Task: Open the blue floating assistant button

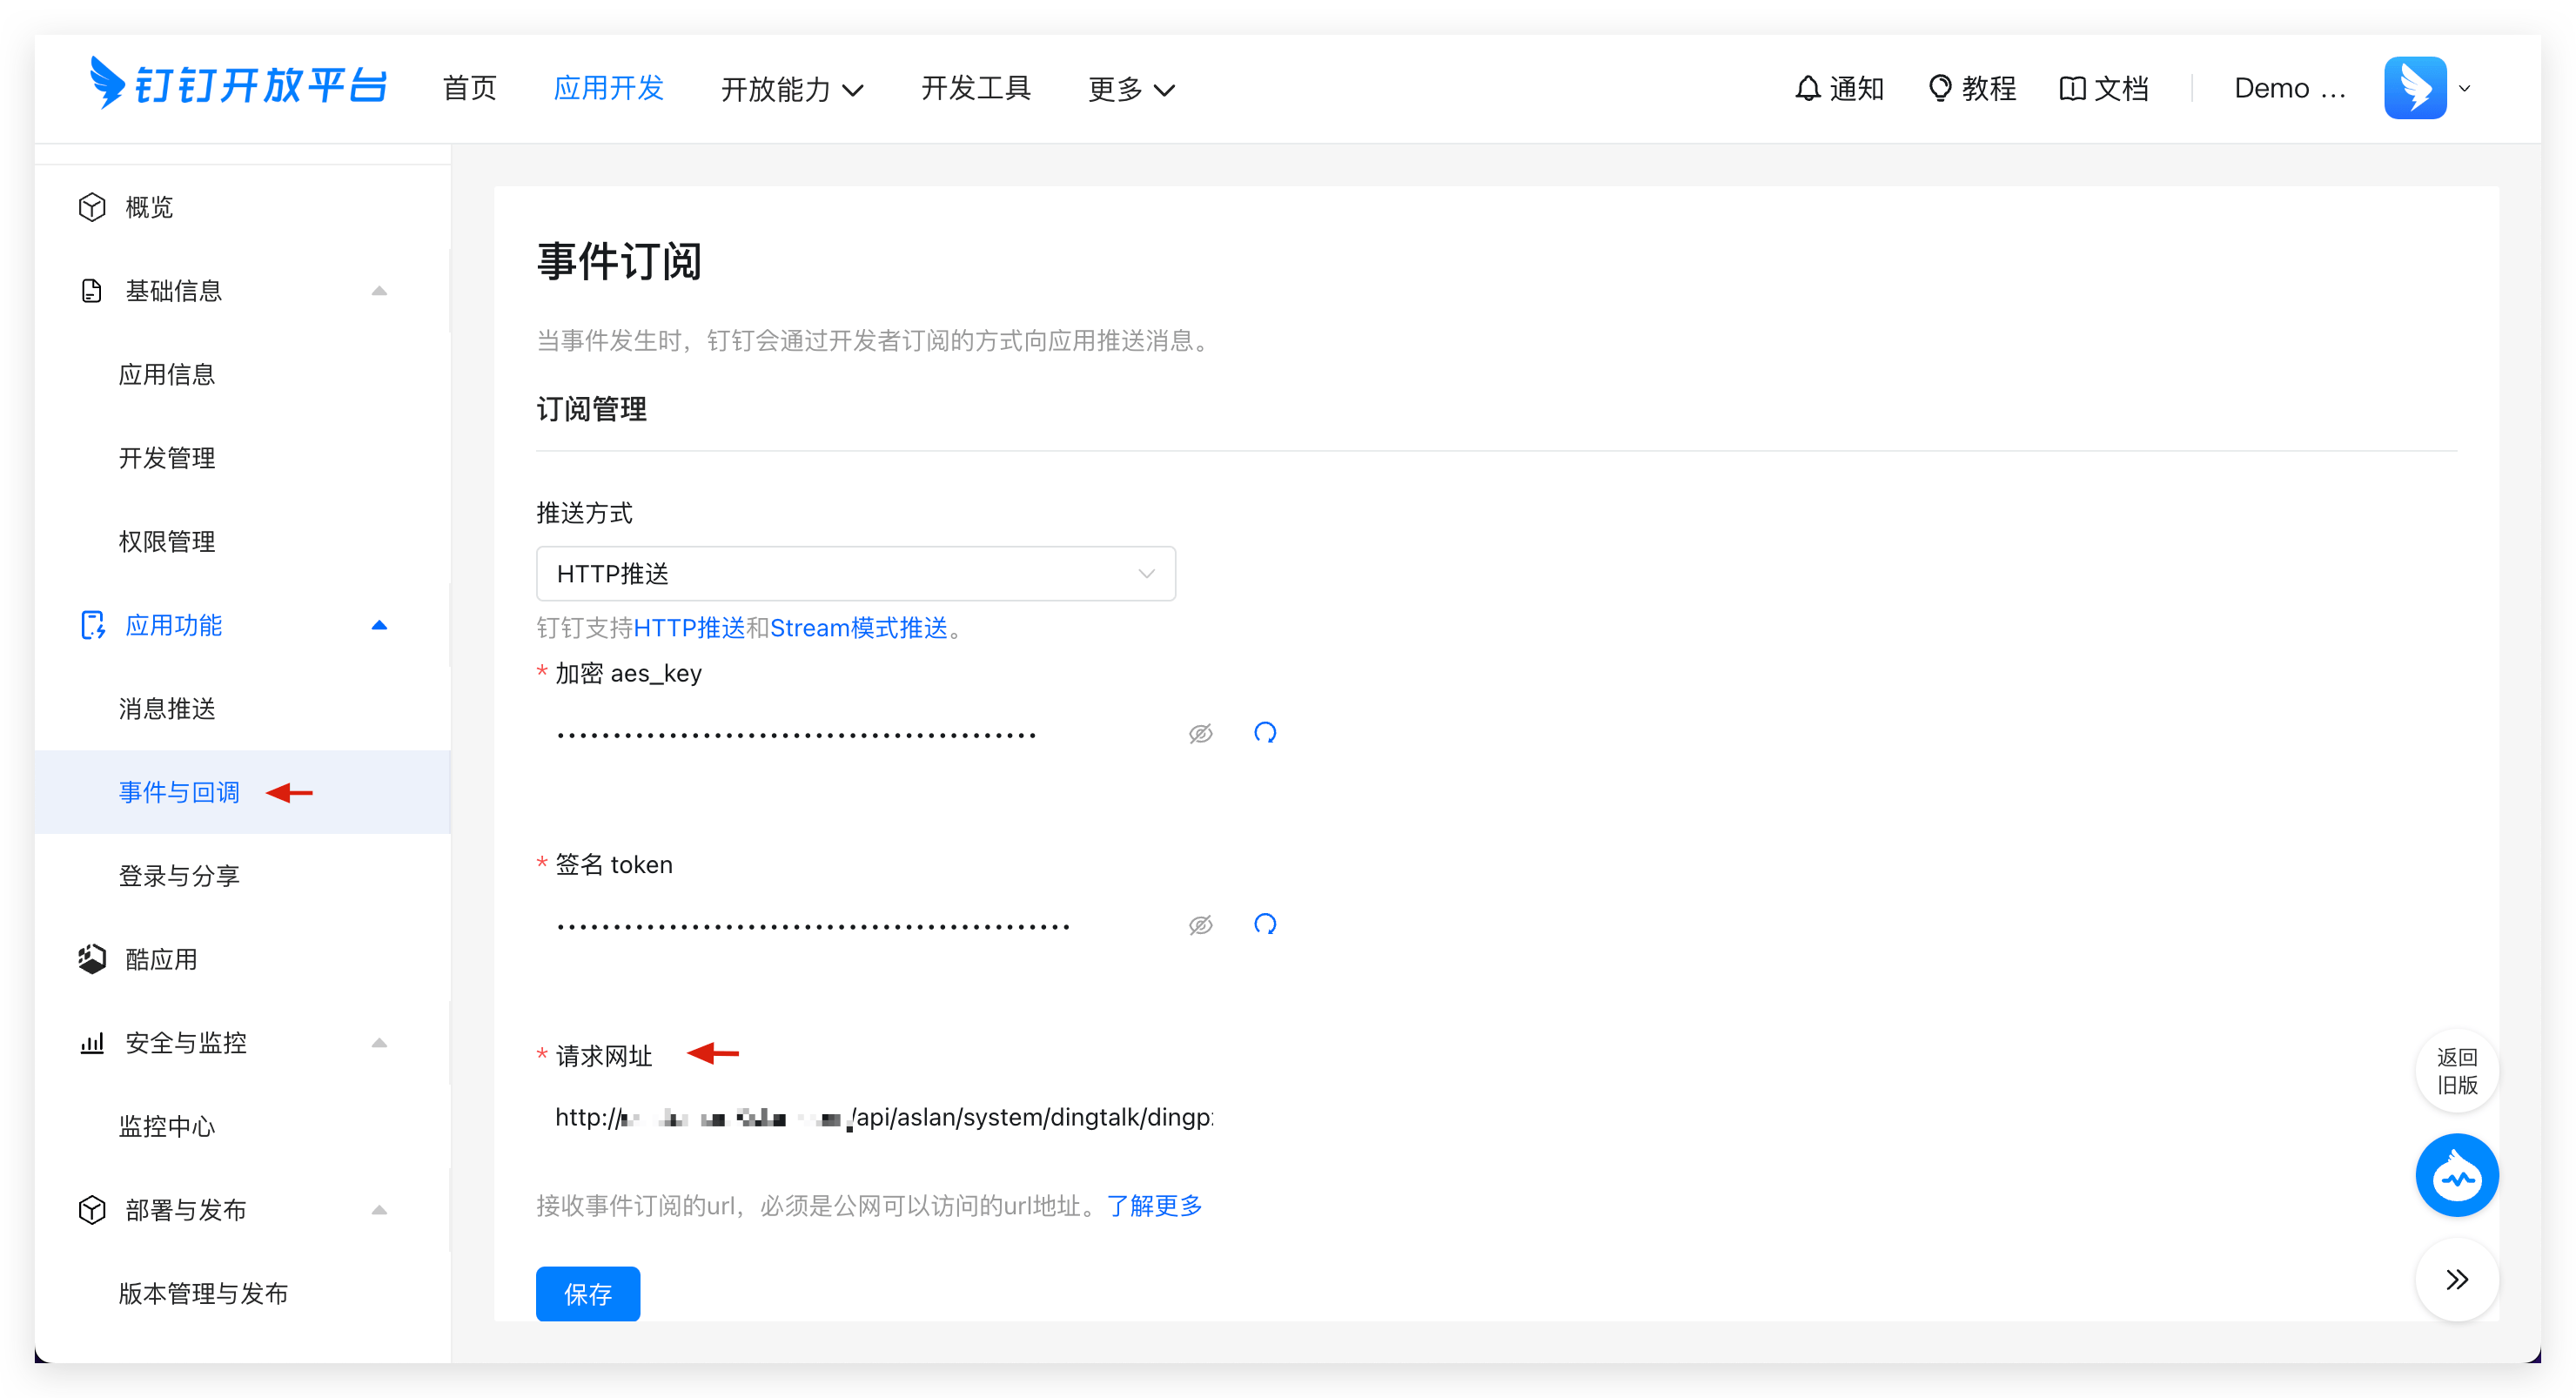Action: point(2456,1175)
